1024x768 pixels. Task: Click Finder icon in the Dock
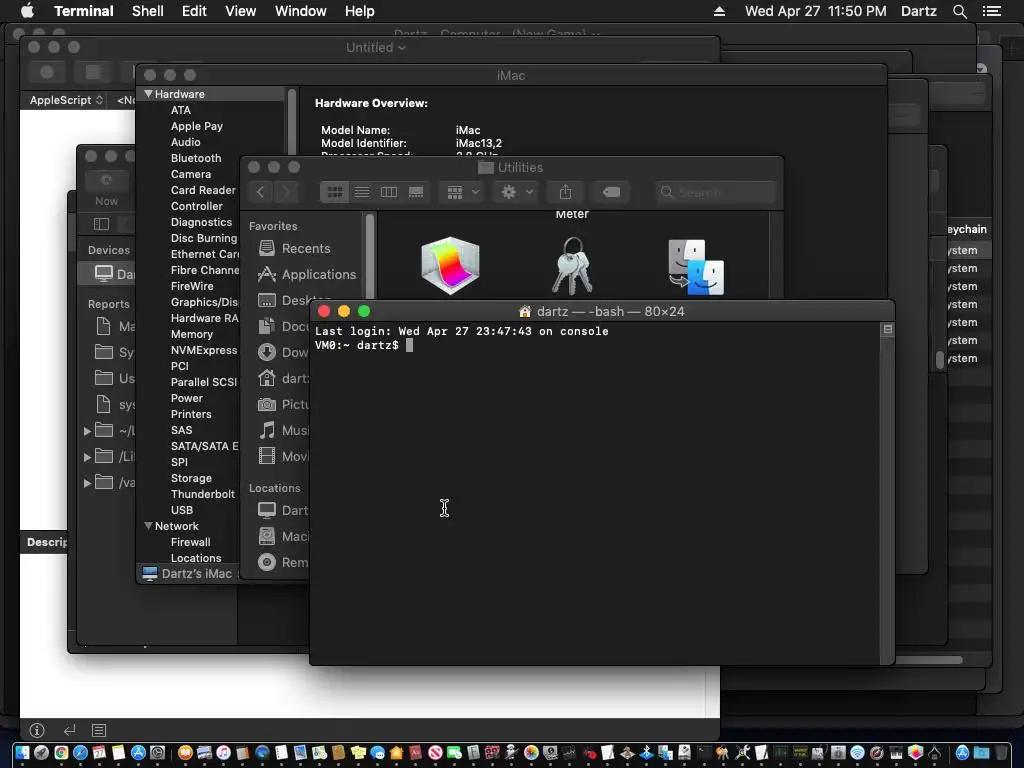click(x=22, y=752)
